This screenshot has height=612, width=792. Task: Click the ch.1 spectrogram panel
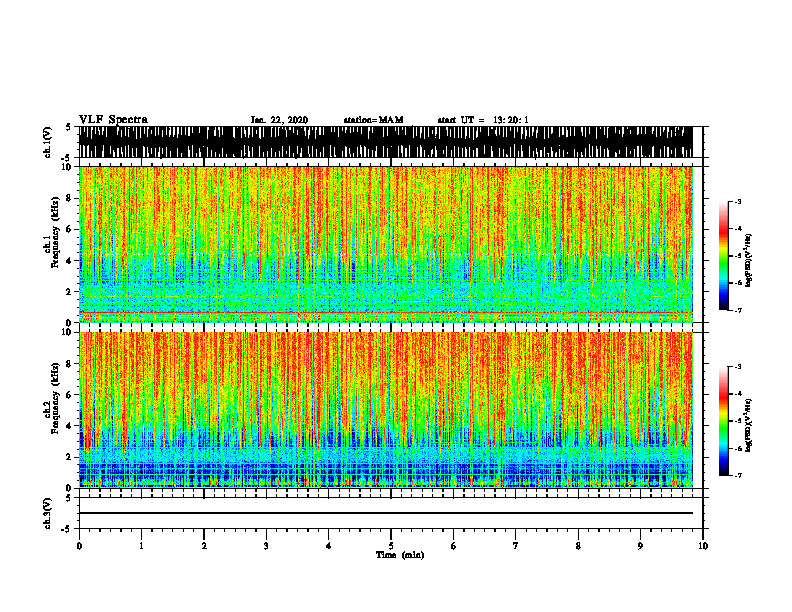(x=386, y=244)
